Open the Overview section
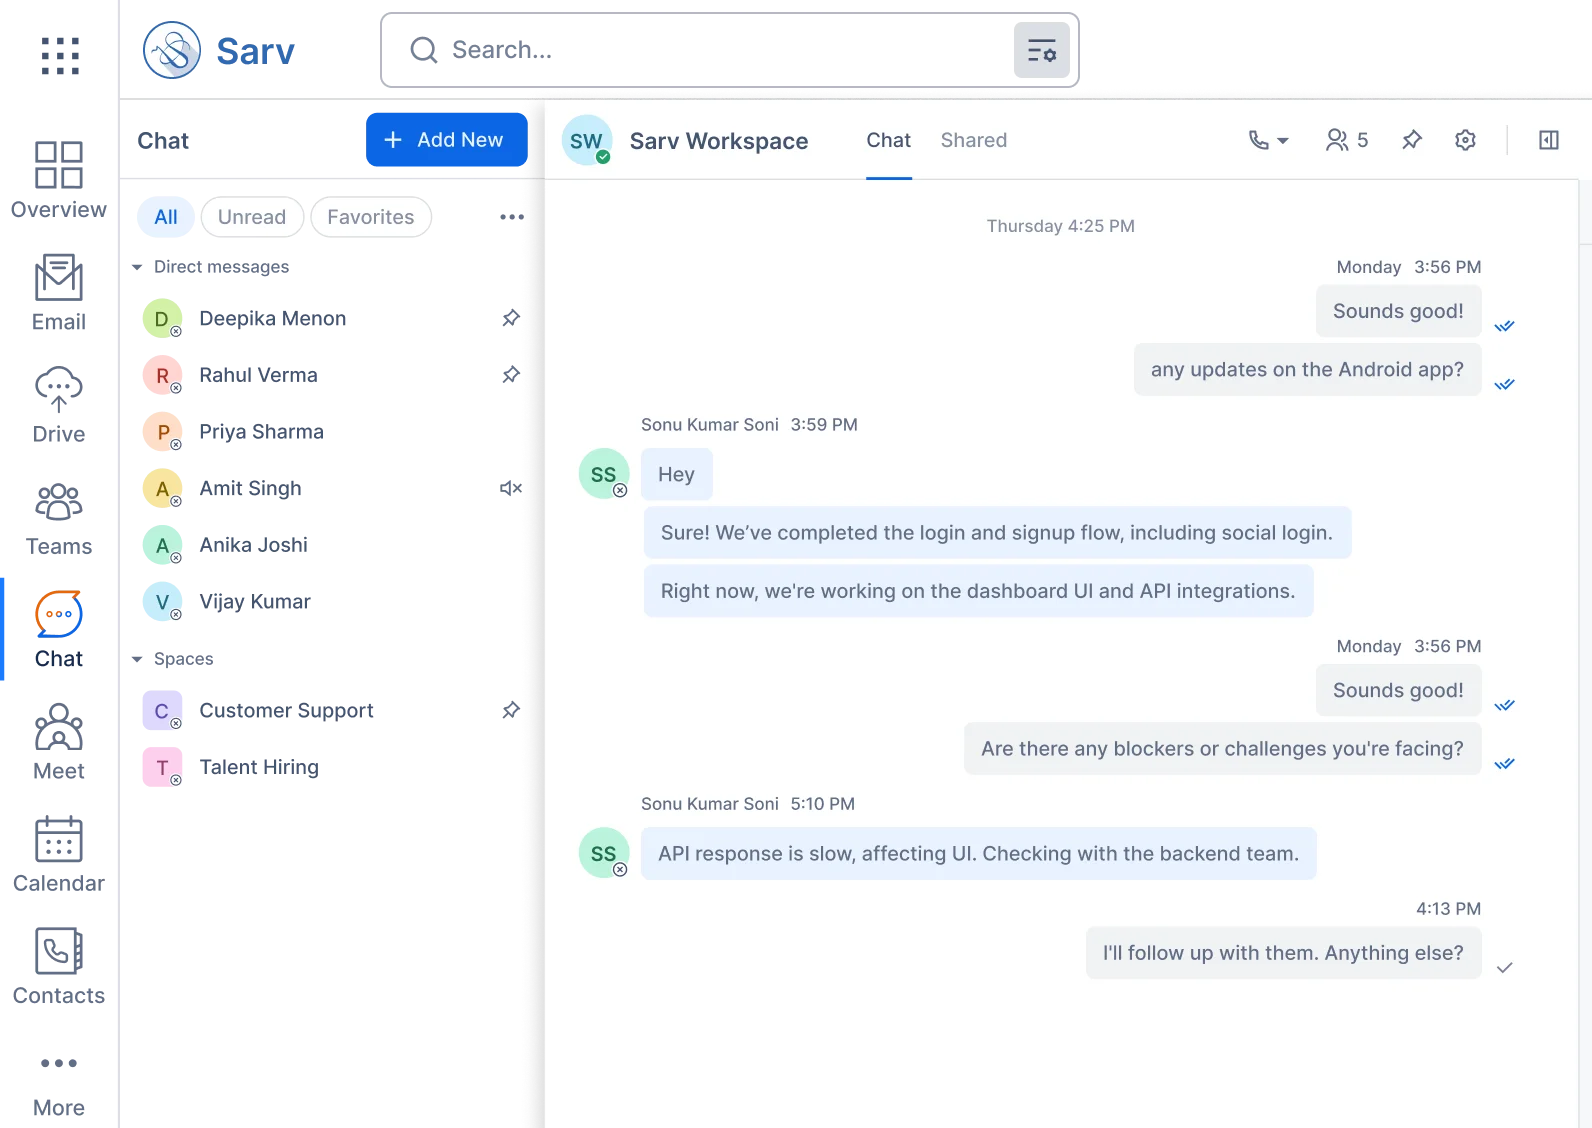The height and width of the screenshot is (1128, 1592). (x=59, y=181)
